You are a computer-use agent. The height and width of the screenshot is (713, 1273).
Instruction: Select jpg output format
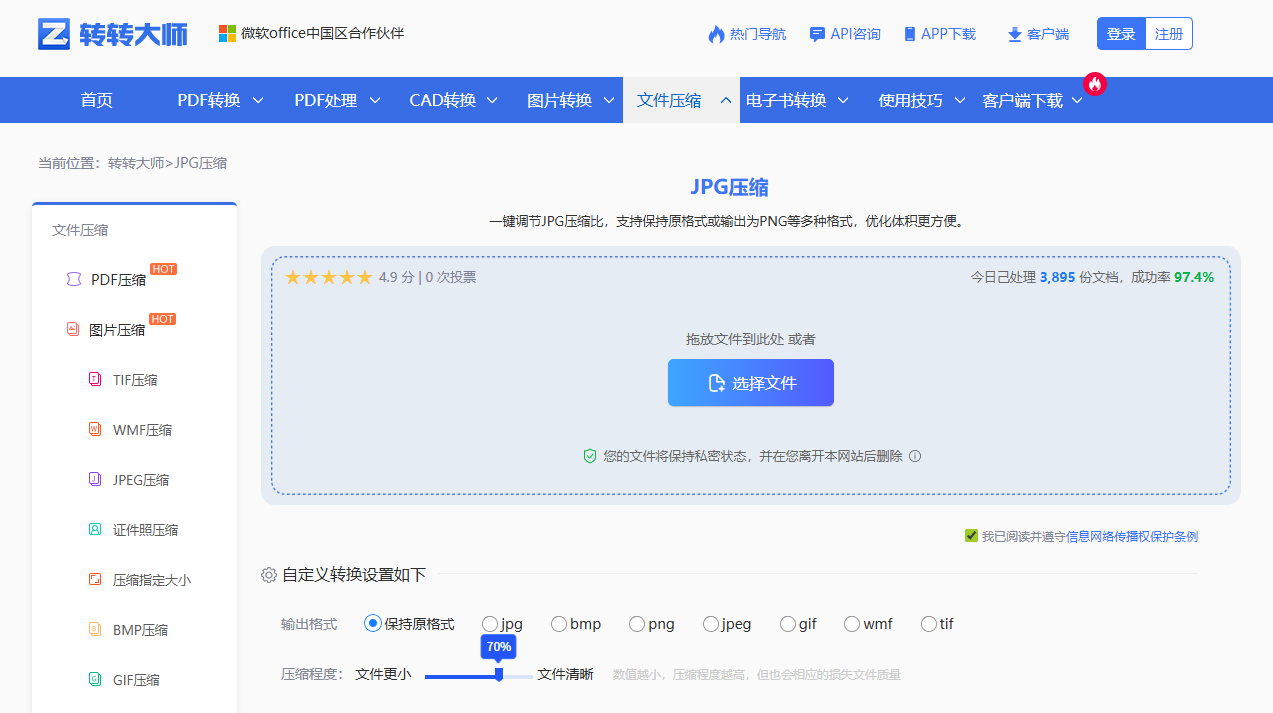click(x=490, y=624)
